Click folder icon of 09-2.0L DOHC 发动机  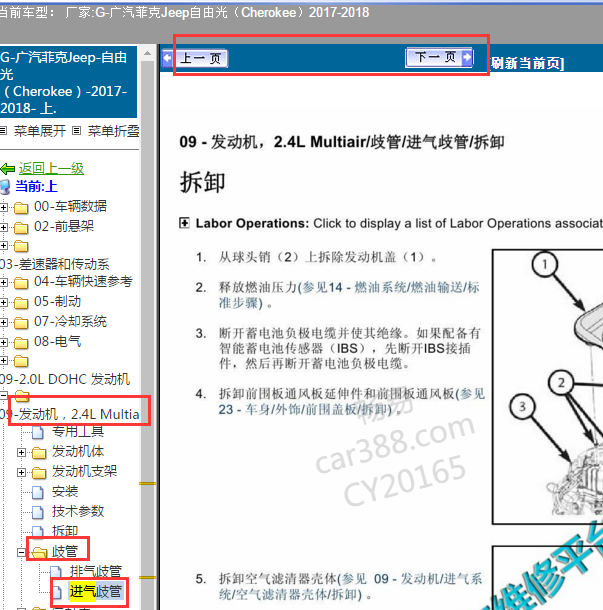tap(21, 361)
